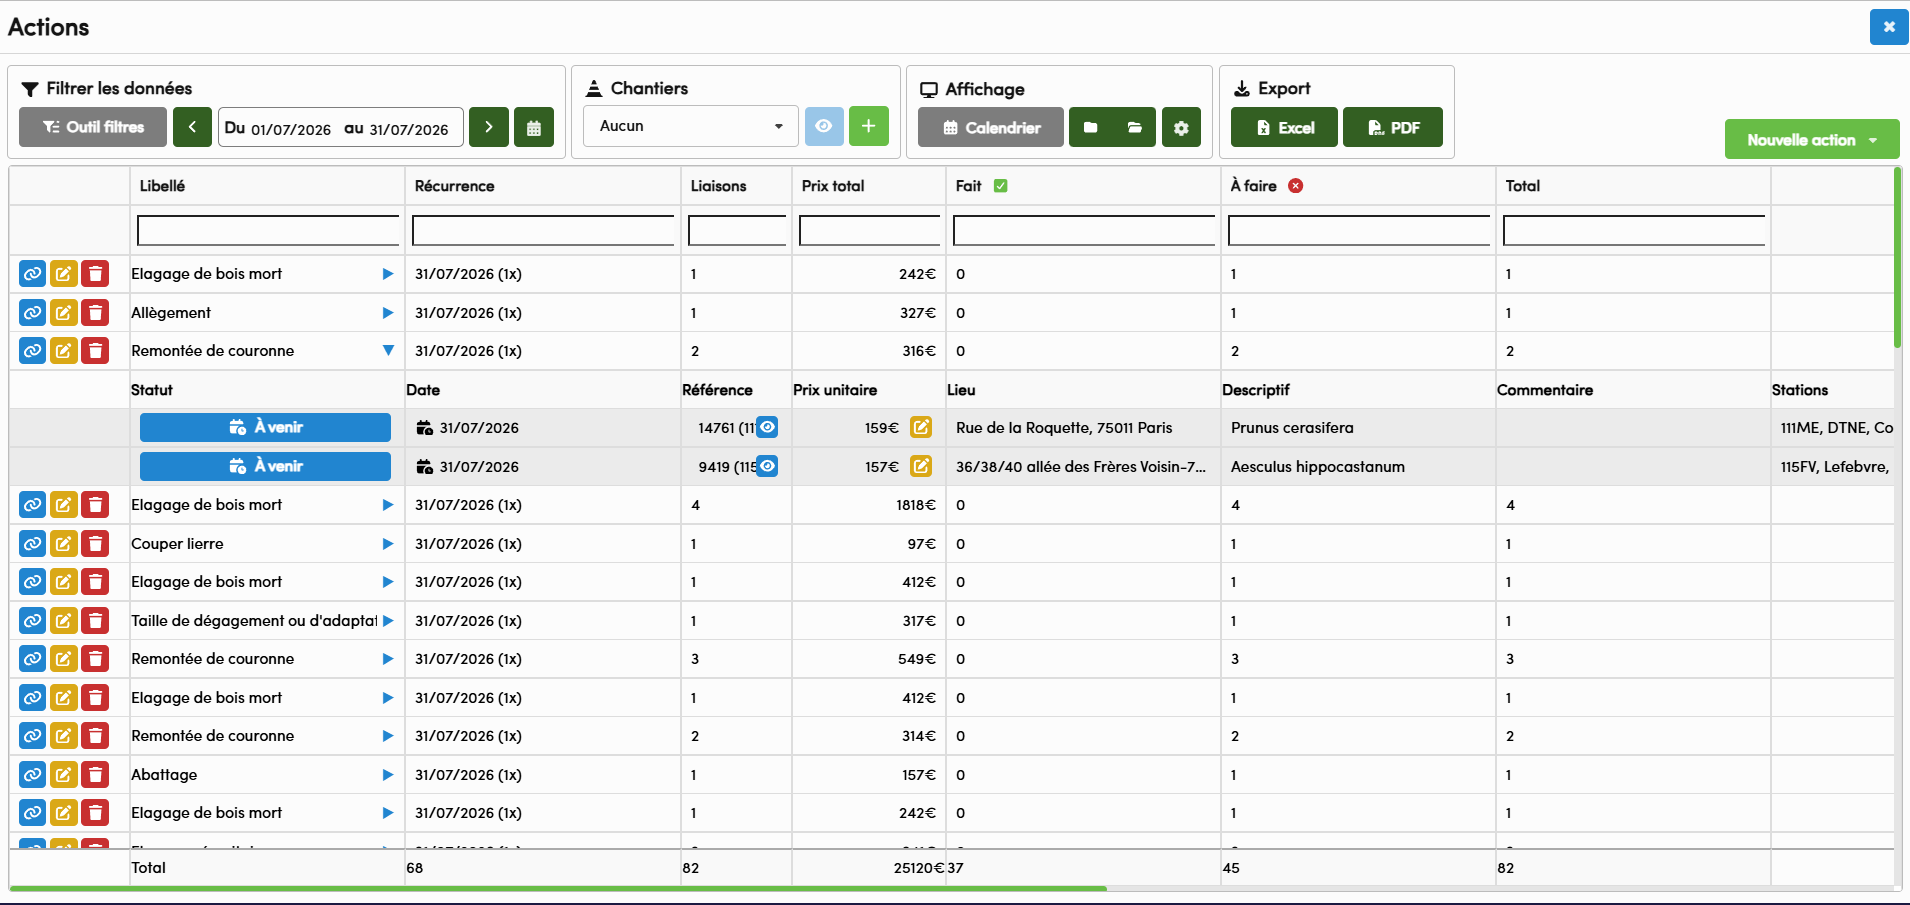Open the calendar date picker icon
Screen dimensions: 1910x905
click(534, 127)
